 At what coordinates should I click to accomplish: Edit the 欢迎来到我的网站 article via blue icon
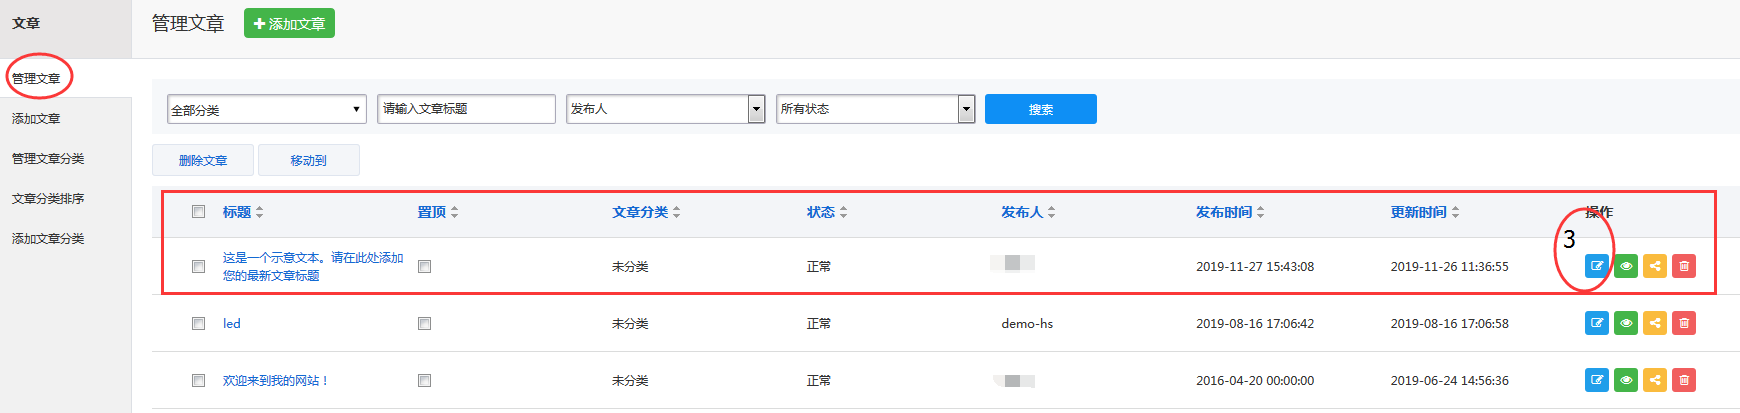pos(1596,380)
